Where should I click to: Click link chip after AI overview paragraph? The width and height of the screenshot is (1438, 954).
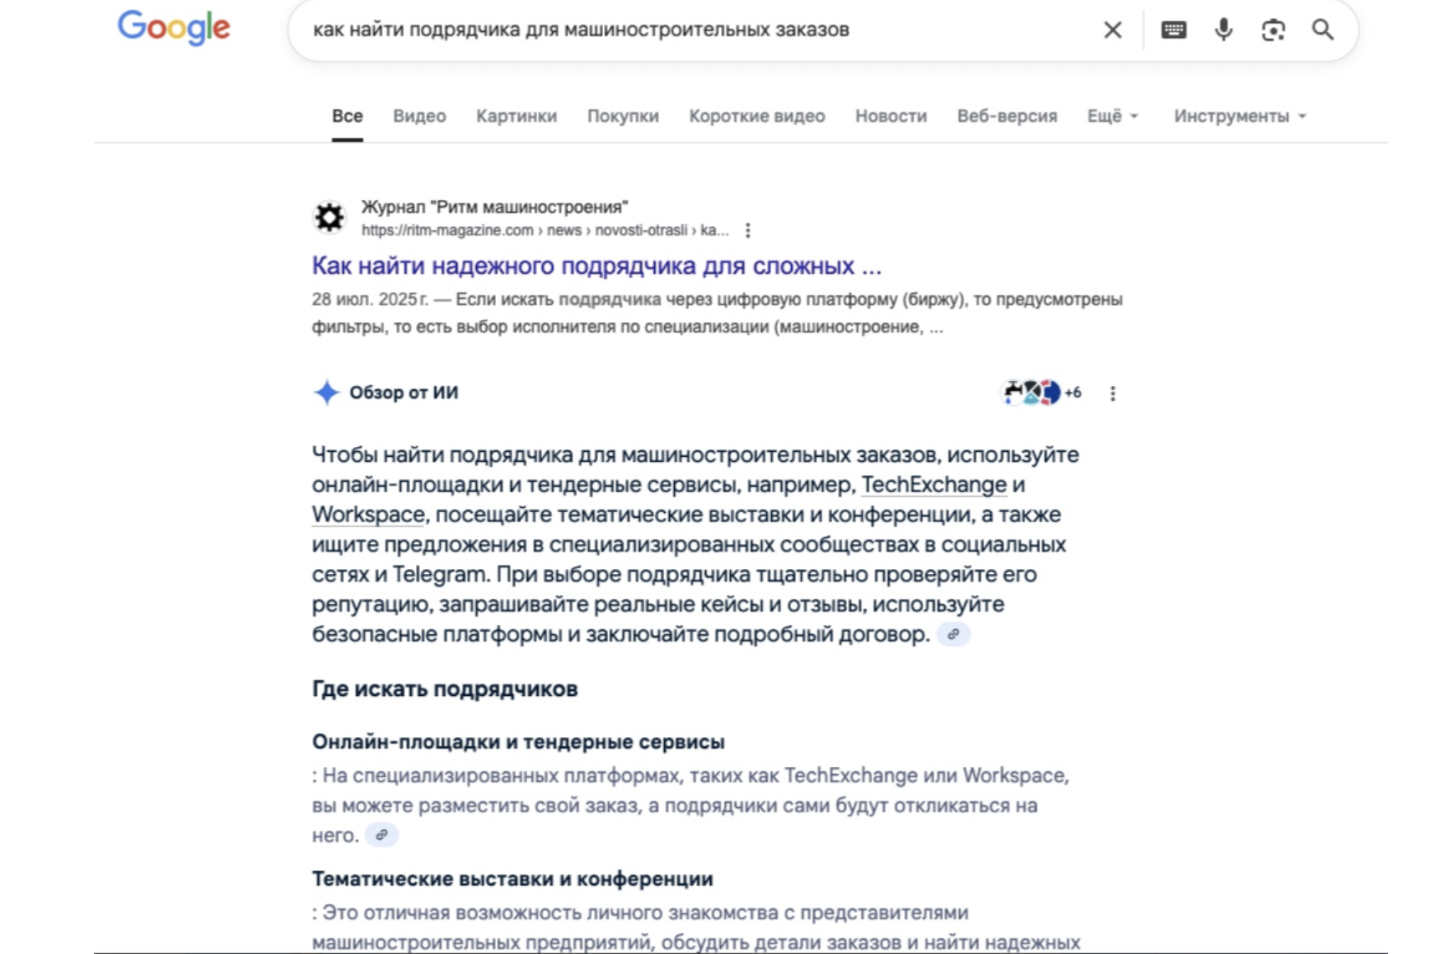tap(953, 634)
